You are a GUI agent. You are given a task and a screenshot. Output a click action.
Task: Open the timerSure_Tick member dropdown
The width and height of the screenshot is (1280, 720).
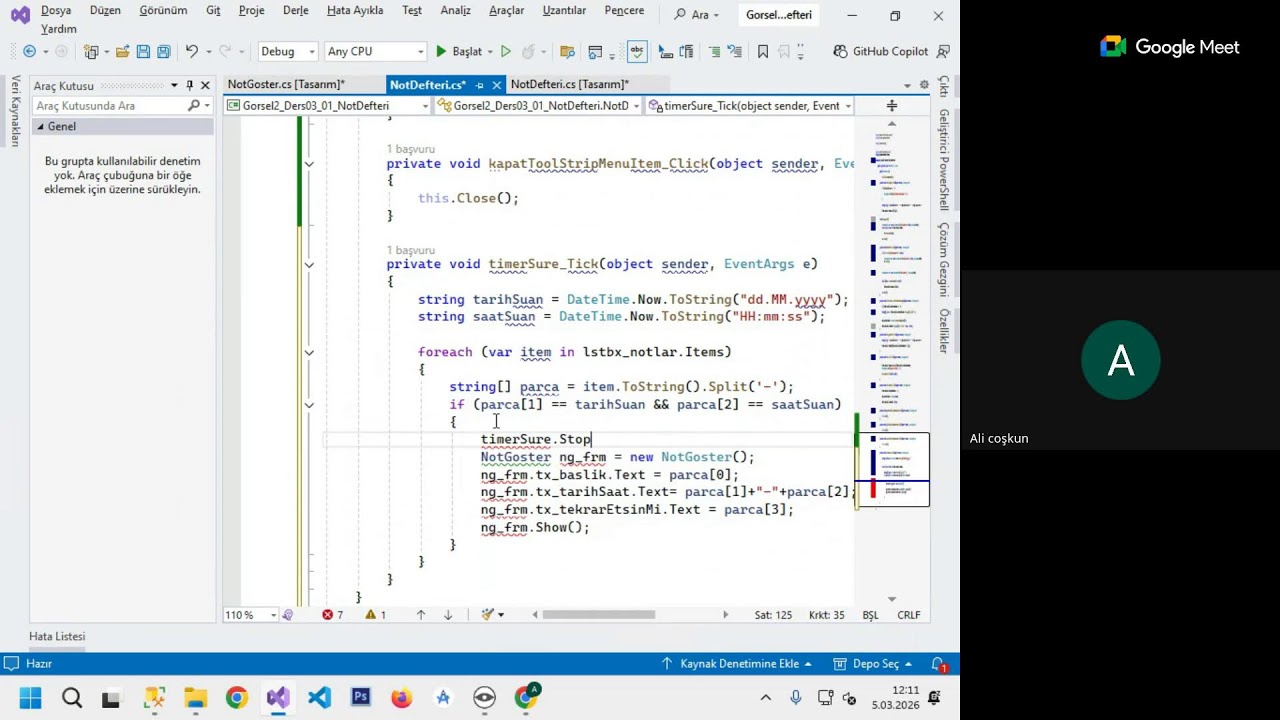click(750, 105)
